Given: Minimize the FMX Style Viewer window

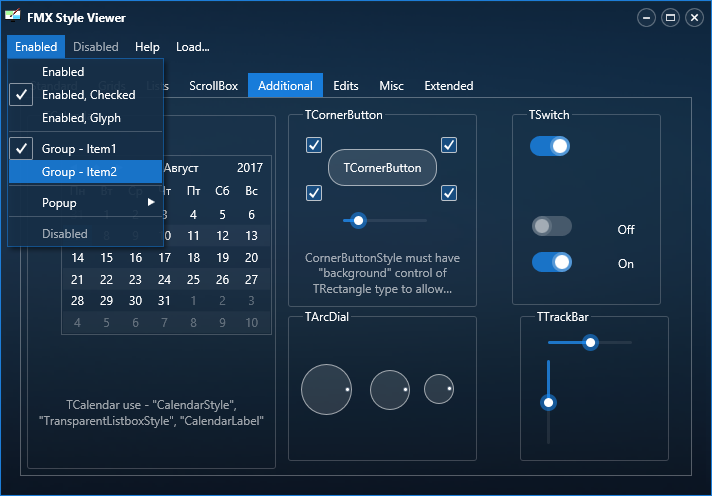Looking at the screenshot, I should [x=646, y=18].
